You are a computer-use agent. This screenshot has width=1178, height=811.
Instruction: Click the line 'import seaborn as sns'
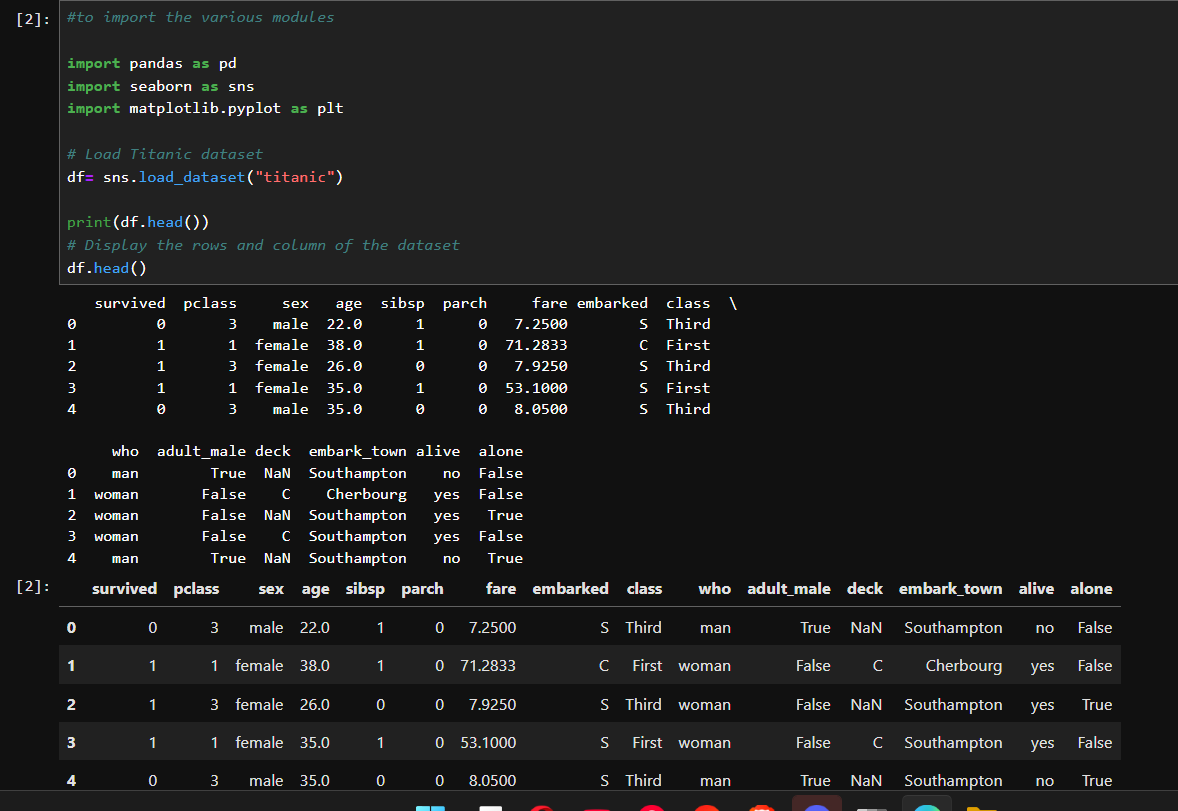click(161, 86)
